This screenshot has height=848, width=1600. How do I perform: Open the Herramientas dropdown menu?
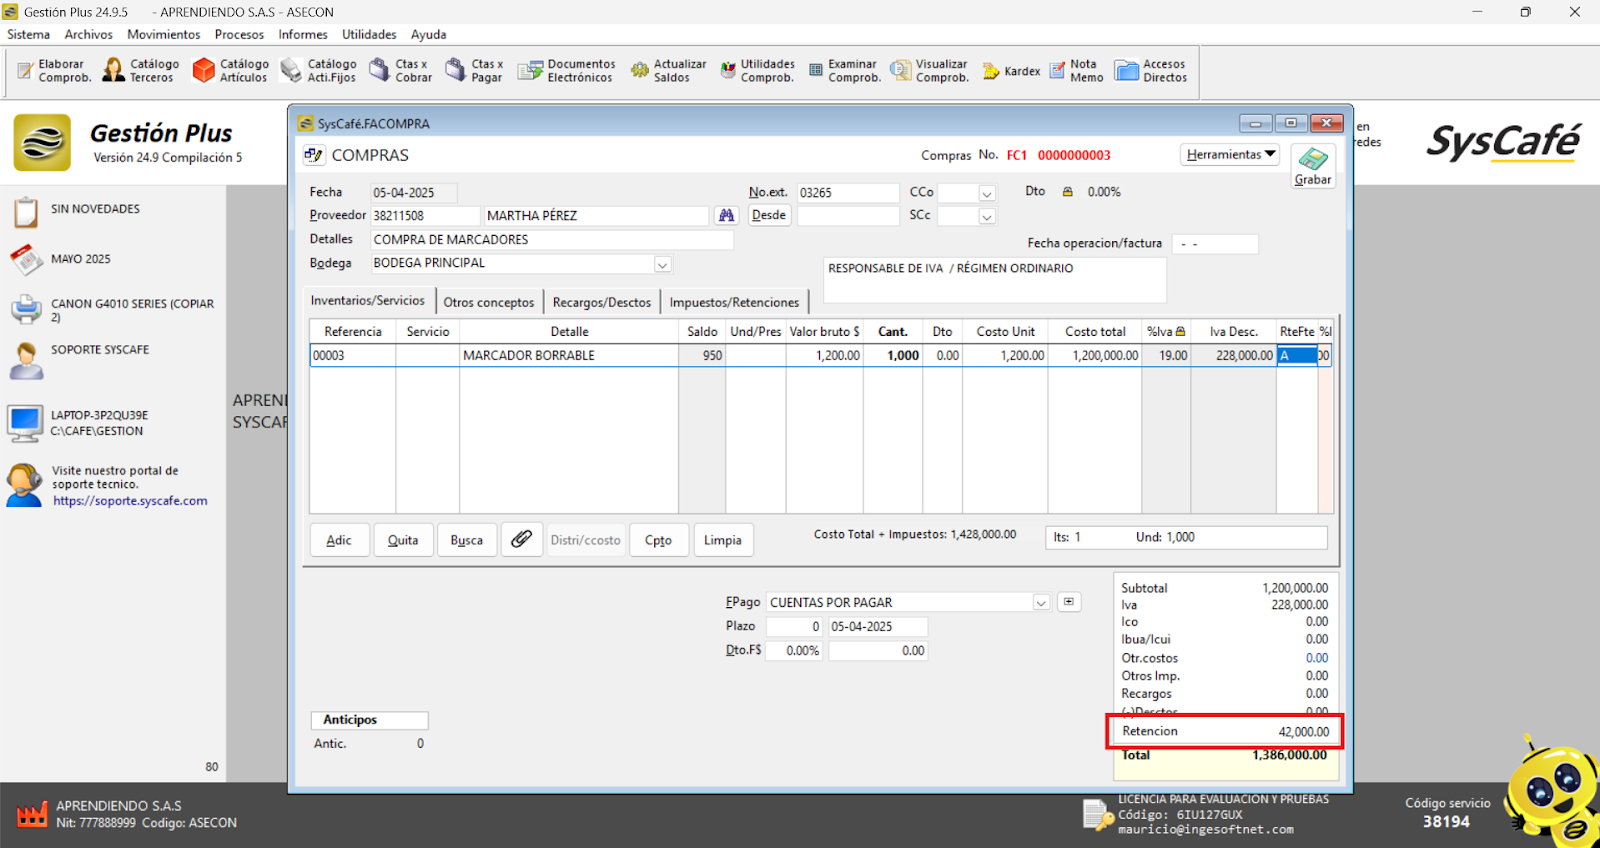[1230, 154]
